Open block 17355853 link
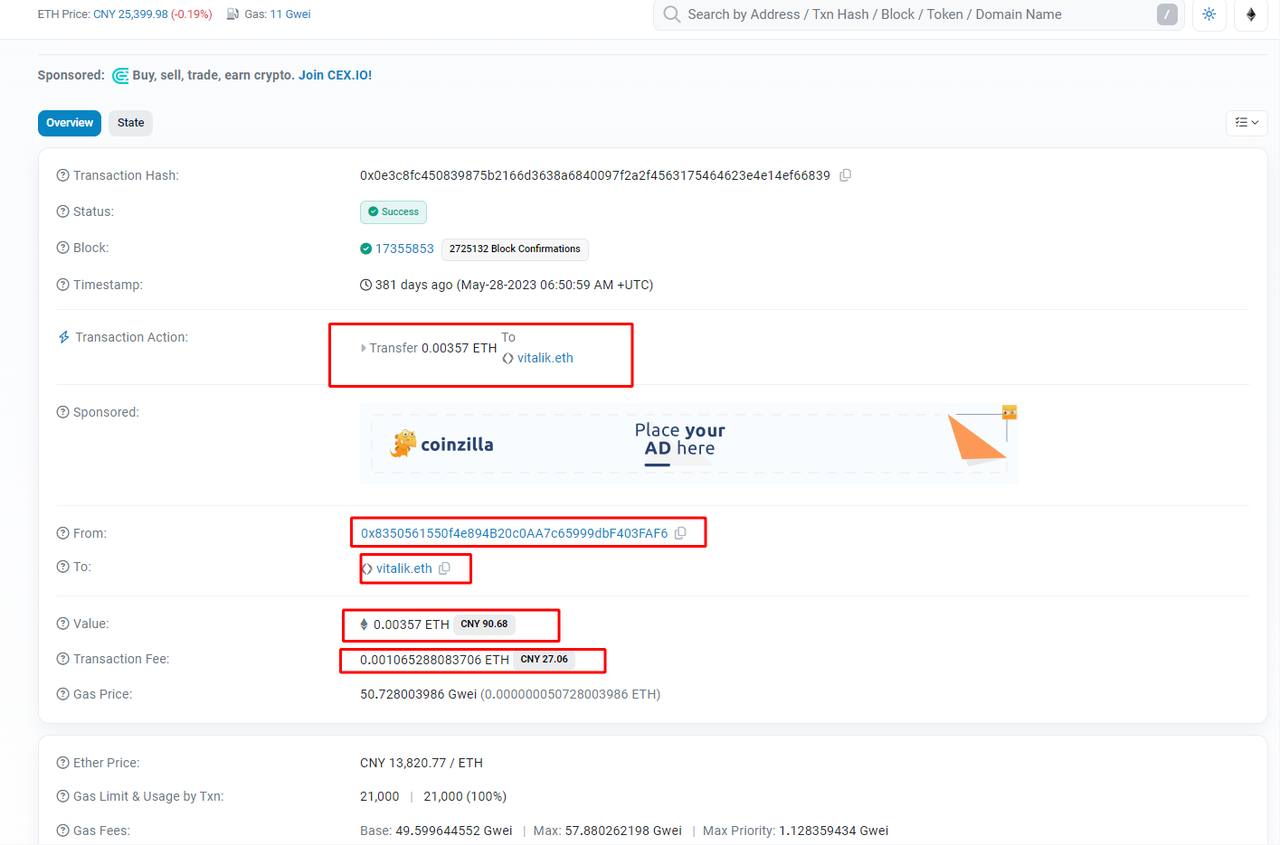Viewport: 1280px width, 845px height. point(404,249)
